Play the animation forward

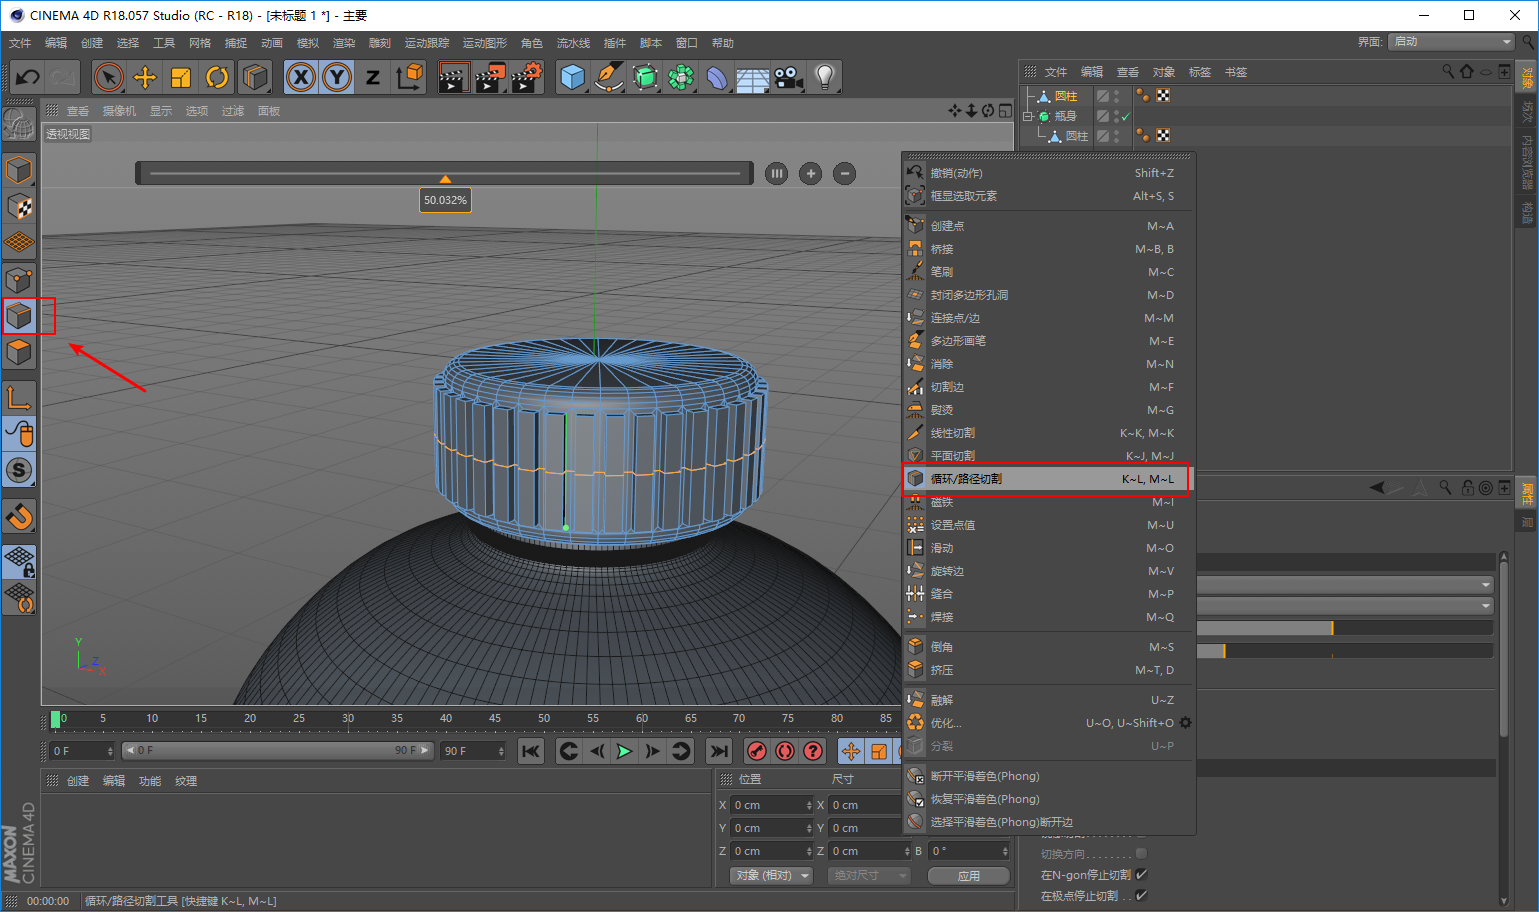click(624, 751)
